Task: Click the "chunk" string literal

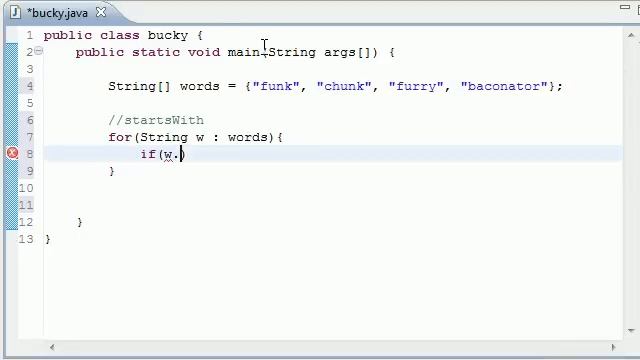Action: (344, 86)
